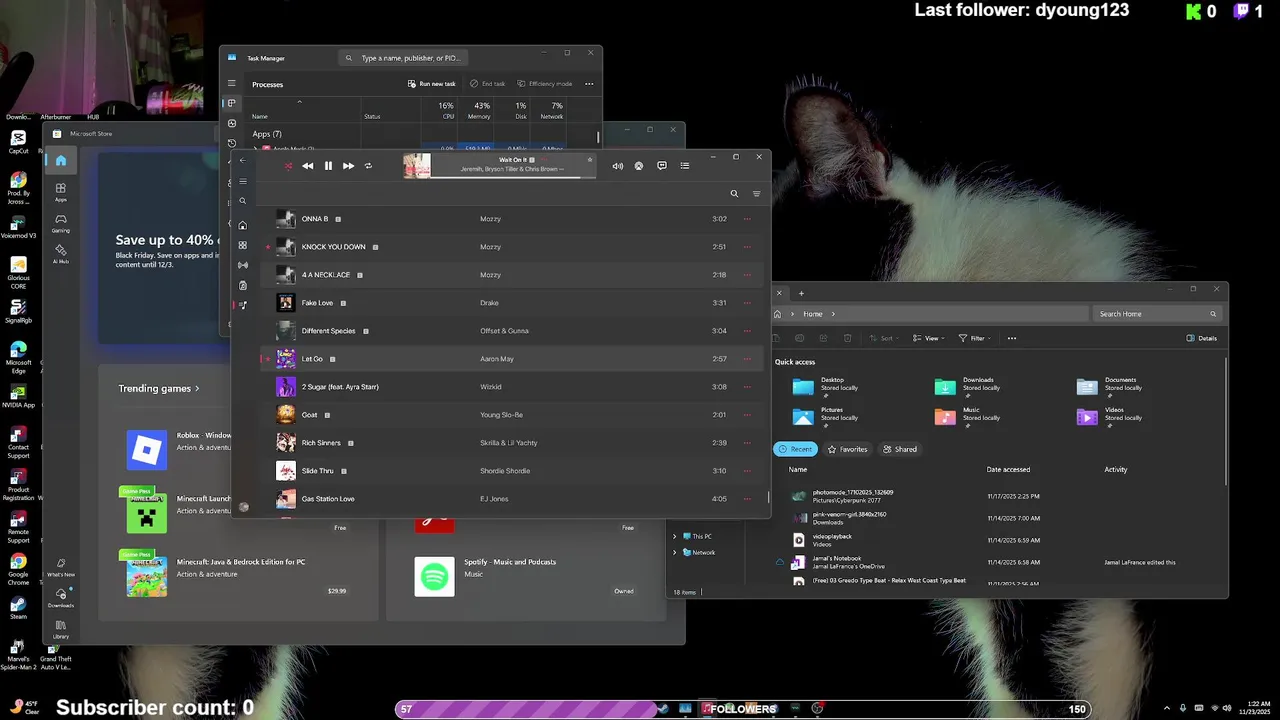Toggle Details pane in File Explorer
This screenshot has height=720, width=1280.
(1201, 338)
